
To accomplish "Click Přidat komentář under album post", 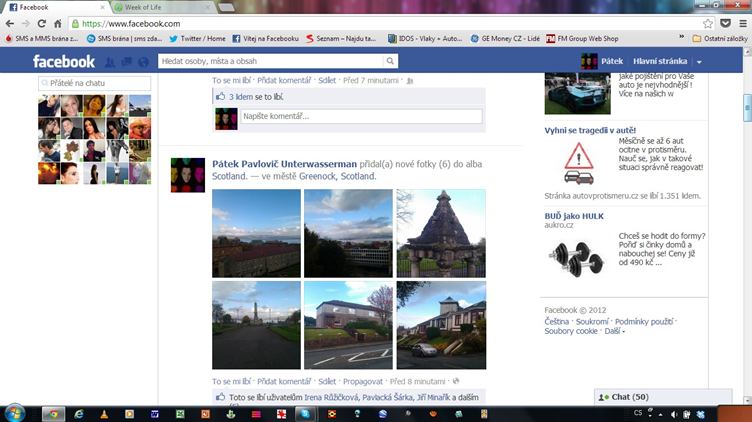I will [x=284, y=382].
